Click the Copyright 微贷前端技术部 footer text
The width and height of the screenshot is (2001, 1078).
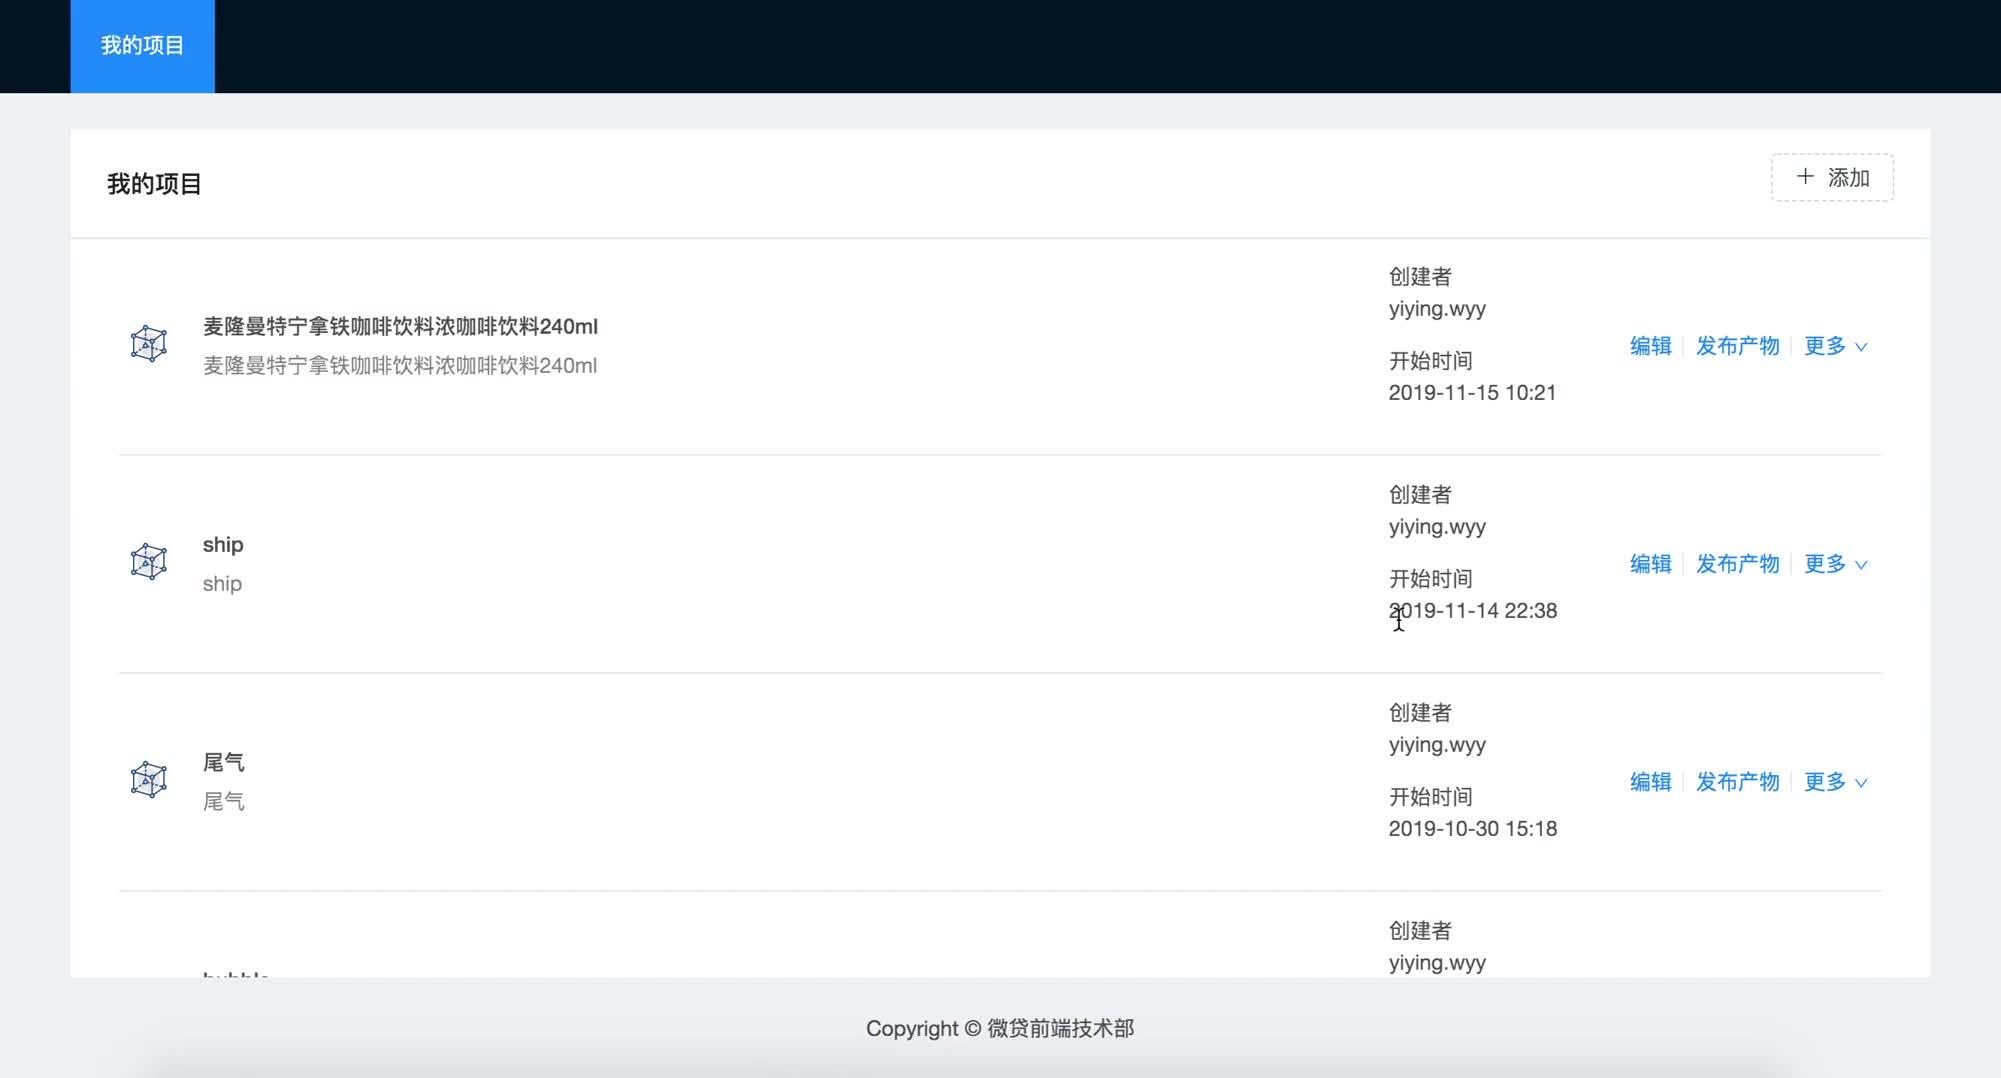1000,1028
